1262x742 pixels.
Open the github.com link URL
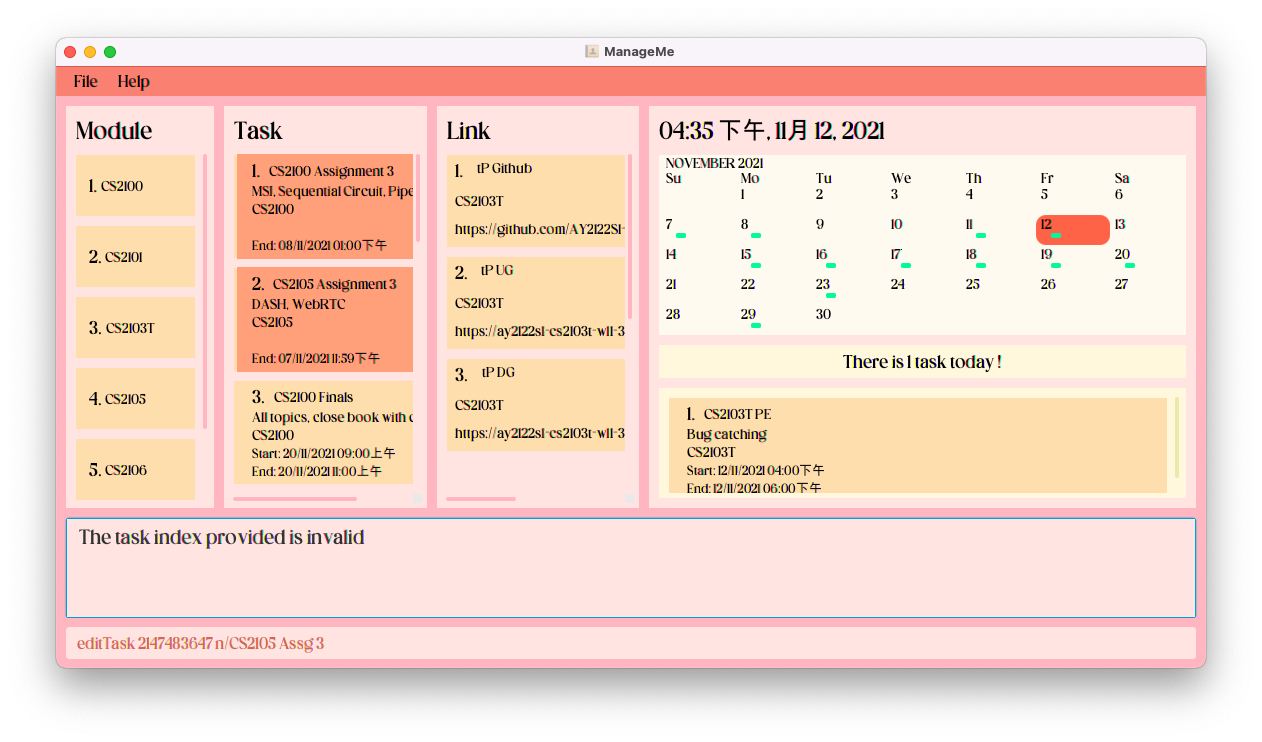(539, 229)
